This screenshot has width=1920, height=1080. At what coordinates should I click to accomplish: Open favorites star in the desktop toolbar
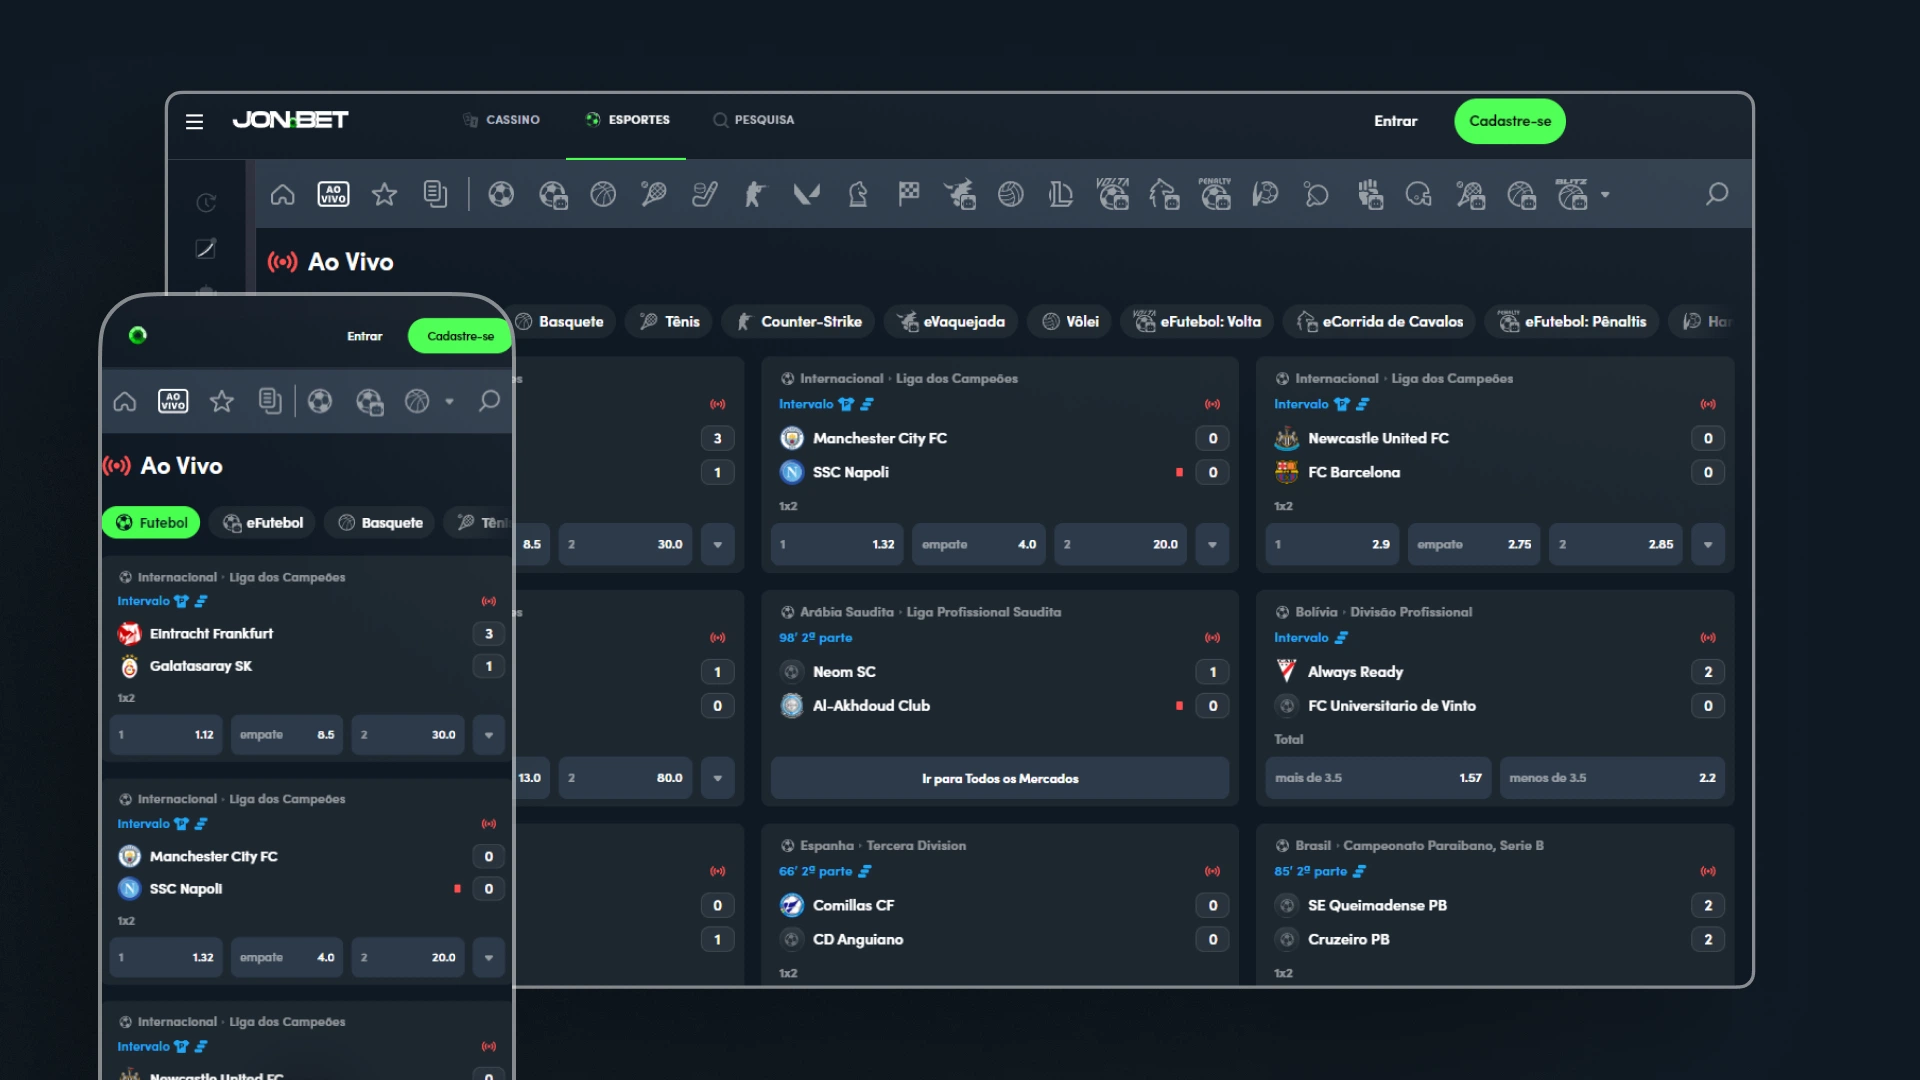(384, 194)
